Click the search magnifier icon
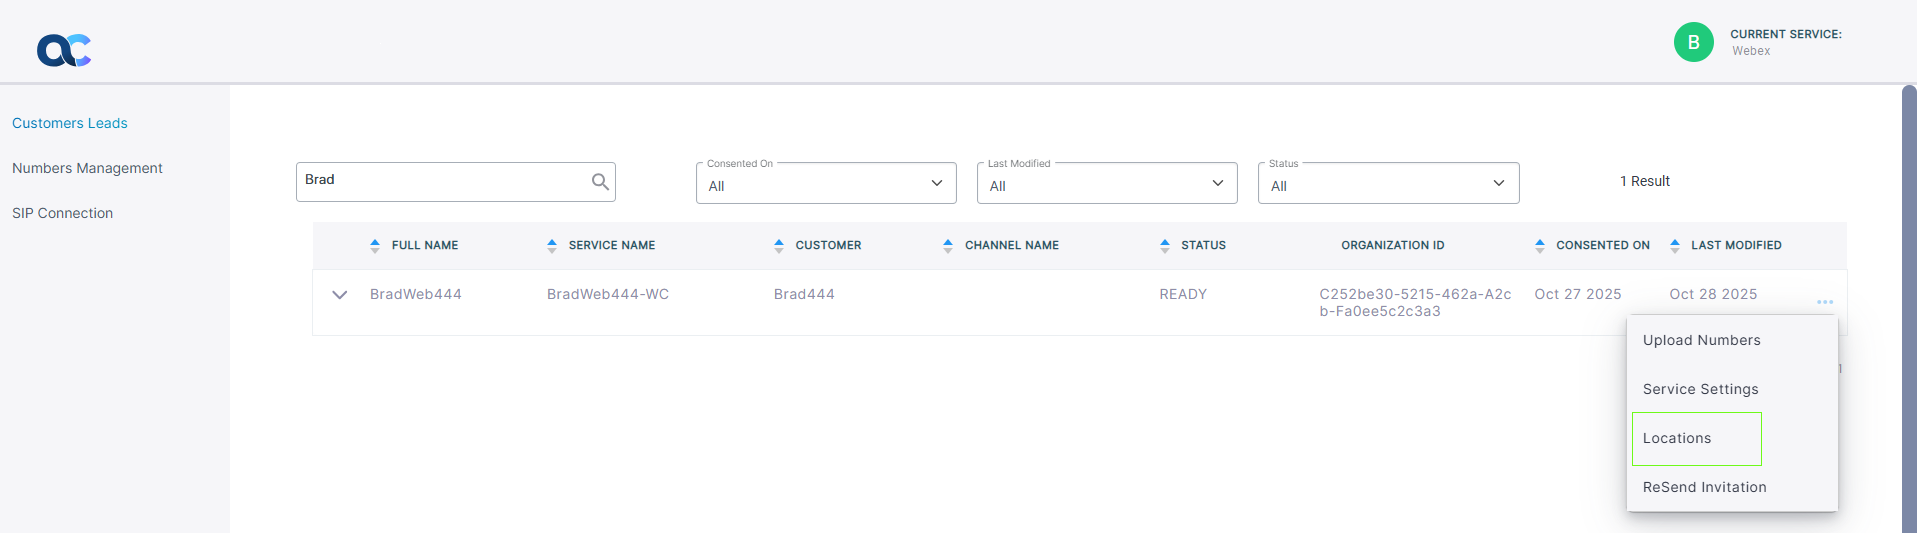Screen dimensions: 1917x533 [600, 181]
